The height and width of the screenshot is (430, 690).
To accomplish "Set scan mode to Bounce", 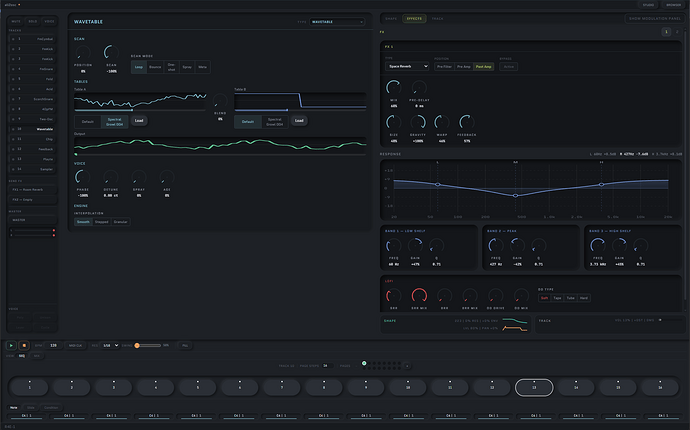I will 155,67.
